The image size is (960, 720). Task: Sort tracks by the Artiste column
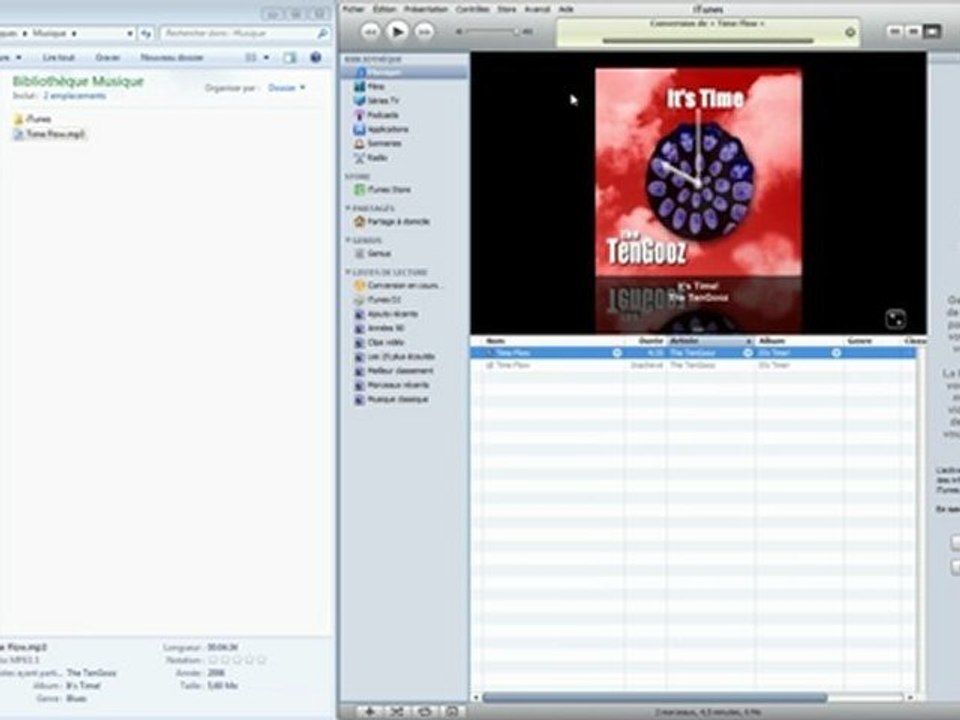pyautogui.click(x=710, y=340)
